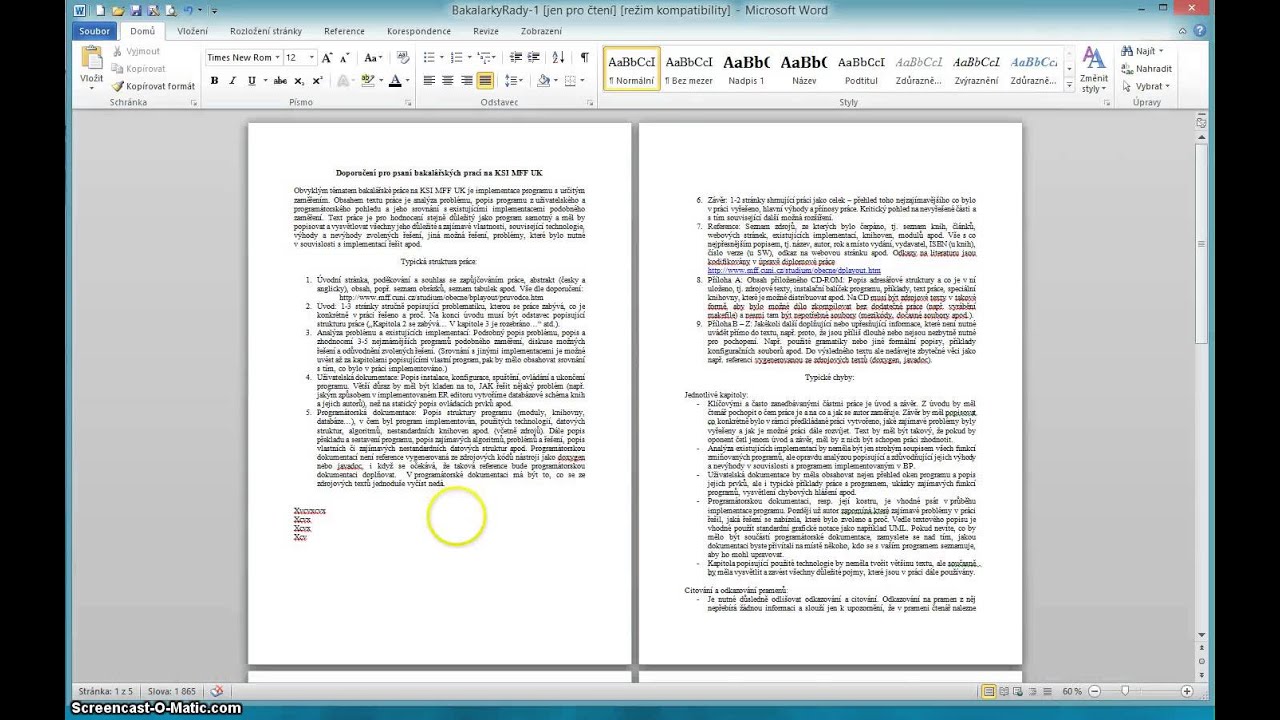This screenshot has width=1280, height=720.
Task: Click the text highlight color button
Action: pos(367,81)
